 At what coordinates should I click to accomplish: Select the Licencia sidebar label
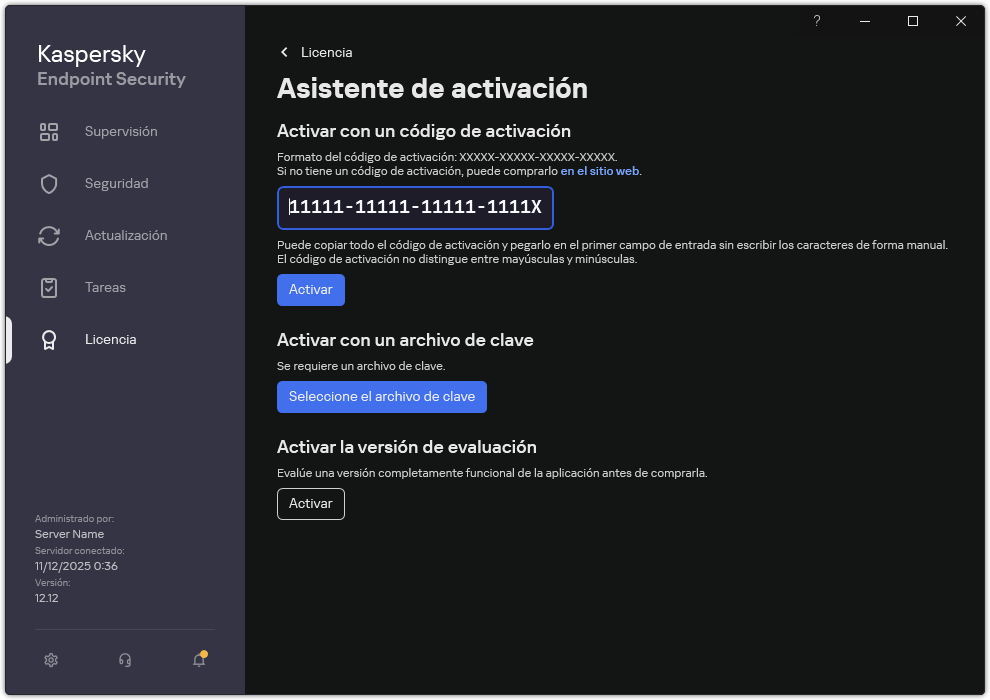110,339
